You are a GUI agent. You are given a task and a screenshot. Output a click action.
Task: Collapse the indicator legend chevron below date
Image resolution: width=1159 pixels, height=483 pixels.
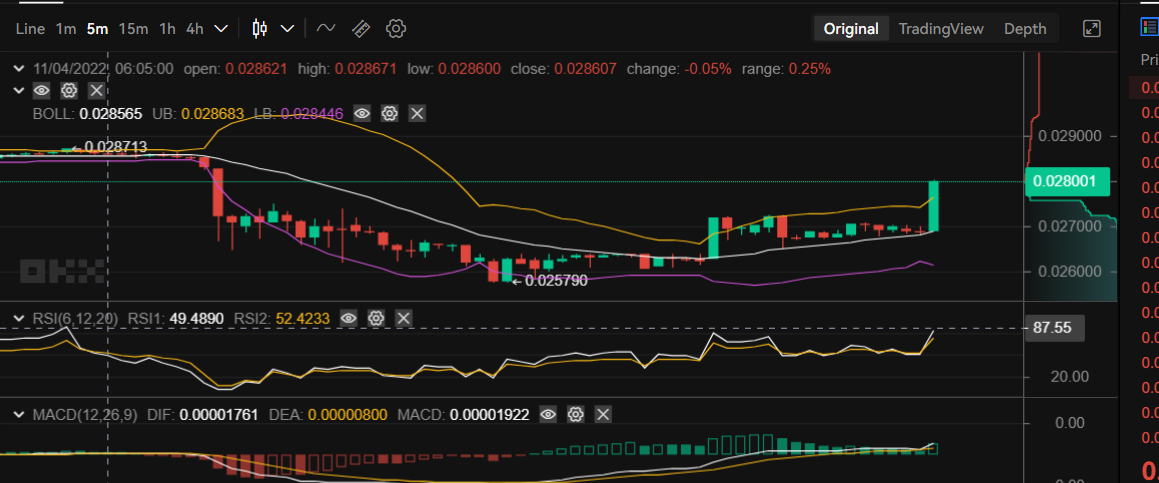click(18, 91)
